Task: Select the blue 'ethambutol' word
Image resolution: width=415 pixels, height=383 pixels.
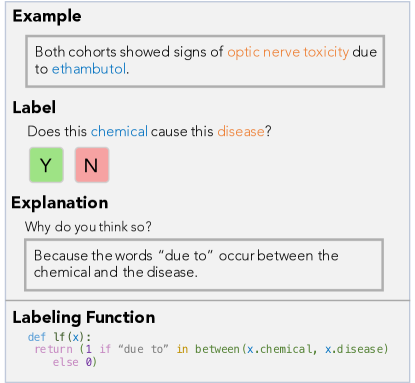Action: [x=89, y=69]
